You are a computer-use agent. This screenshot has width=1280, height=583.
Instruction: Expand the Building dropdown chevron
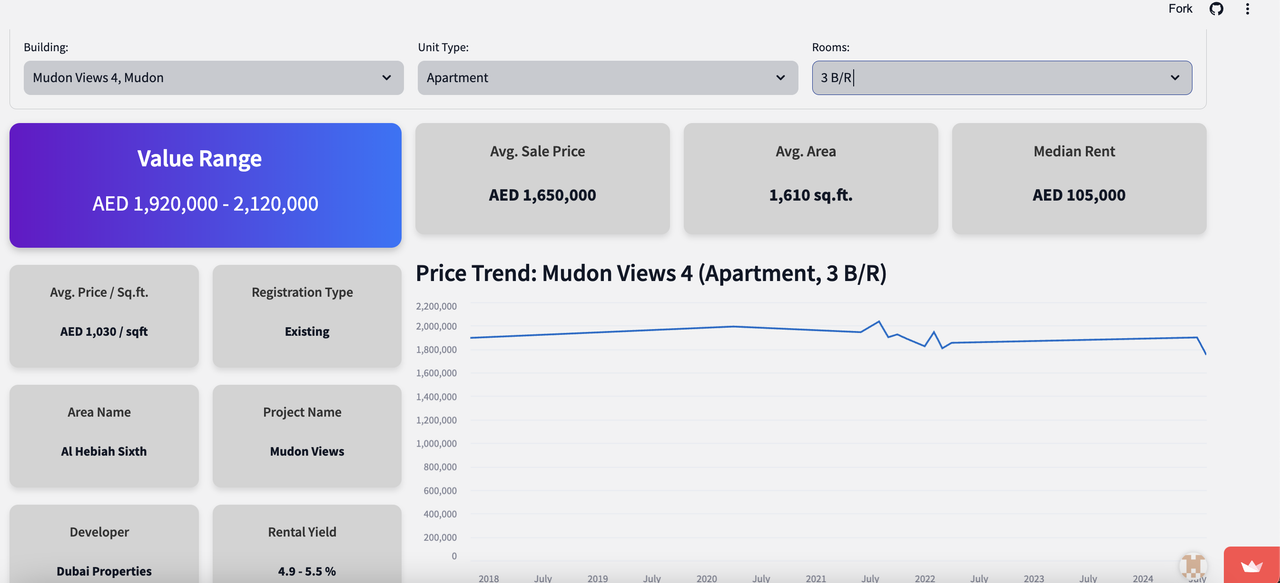386,78
